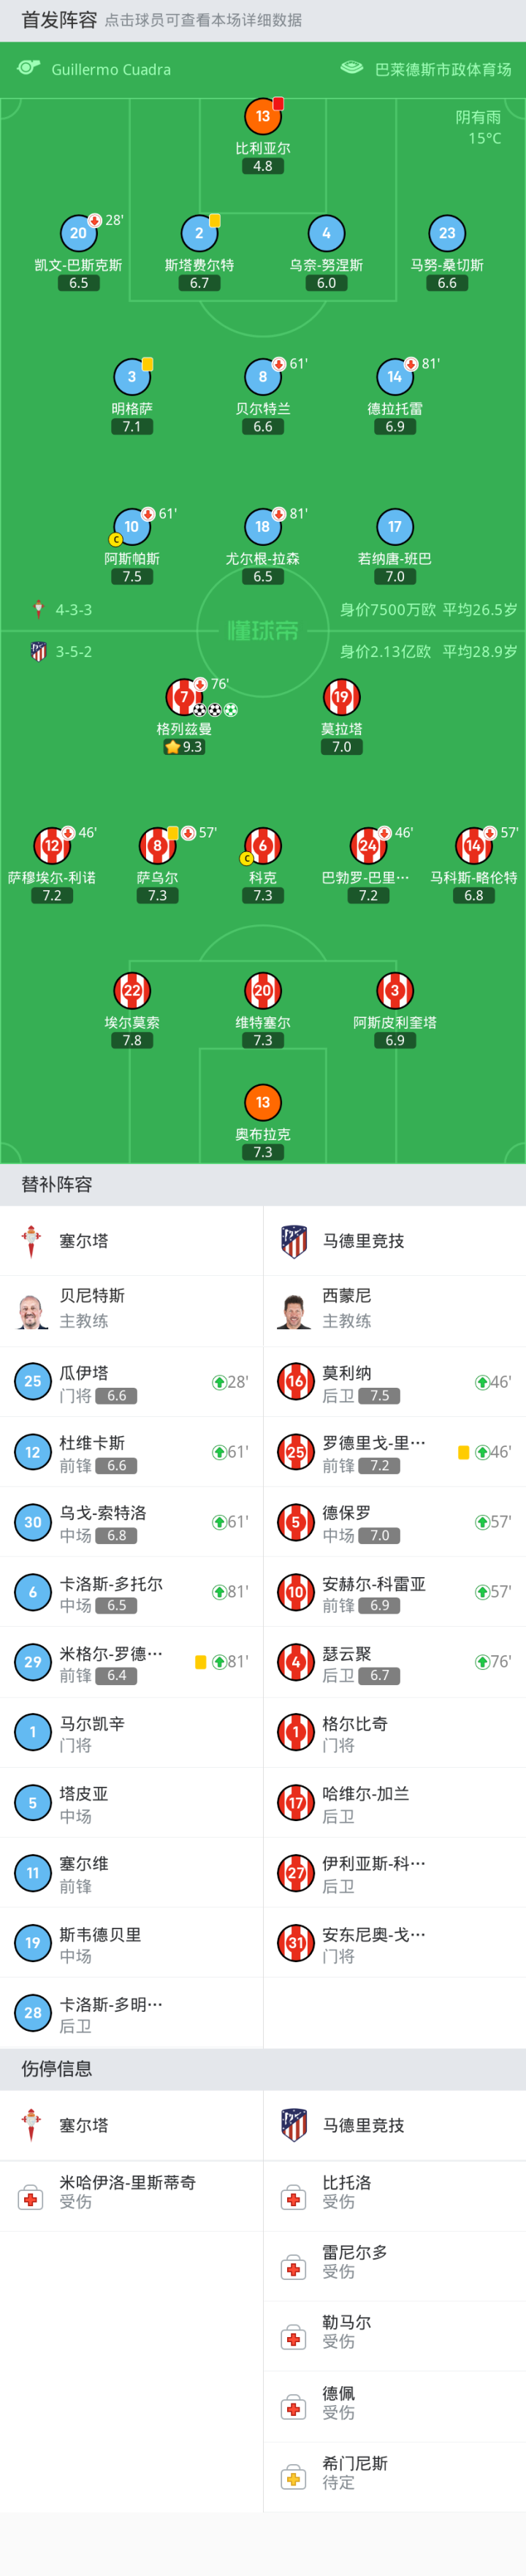The width and height of the screenshot is (526, 2576).
Task: Tap the stadium icon beside 巴莱德斯市政体育场
Action: (x=351, y=68)
